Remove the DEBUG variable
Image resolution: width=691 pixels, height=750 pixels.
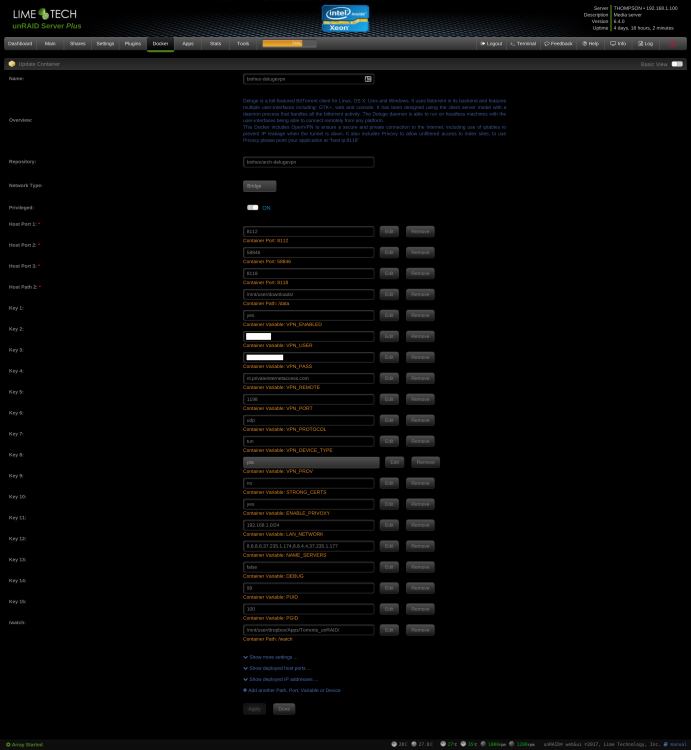click(420, 567)
